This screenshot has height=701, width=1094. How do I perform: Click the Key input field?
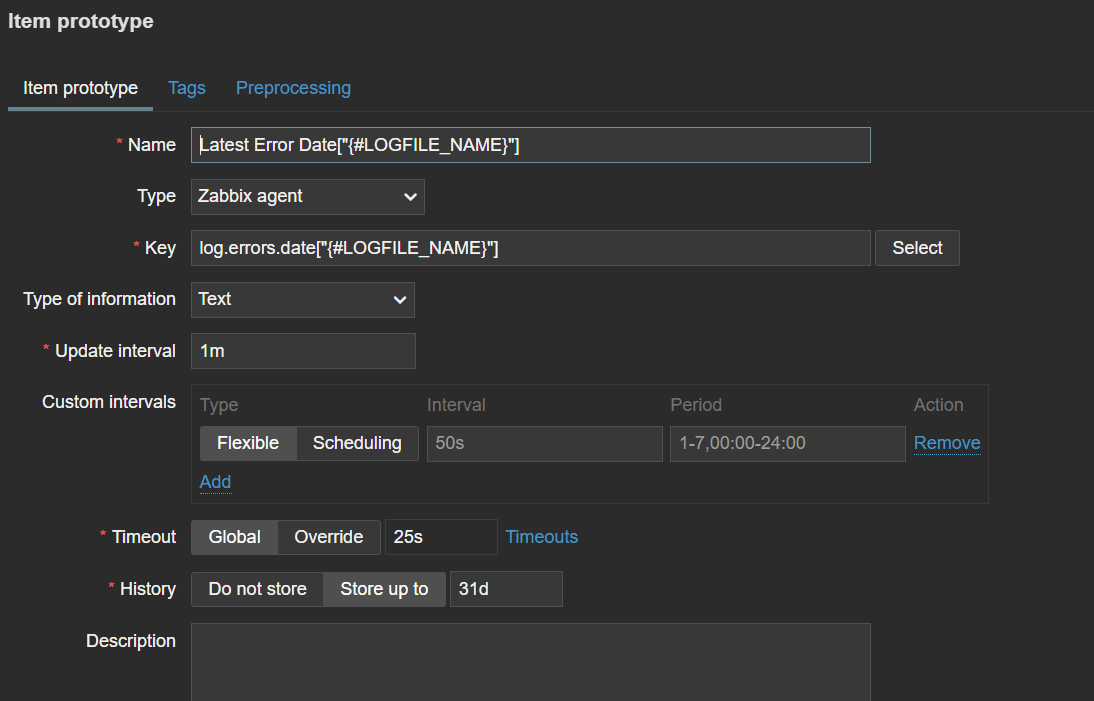(530, 248)
